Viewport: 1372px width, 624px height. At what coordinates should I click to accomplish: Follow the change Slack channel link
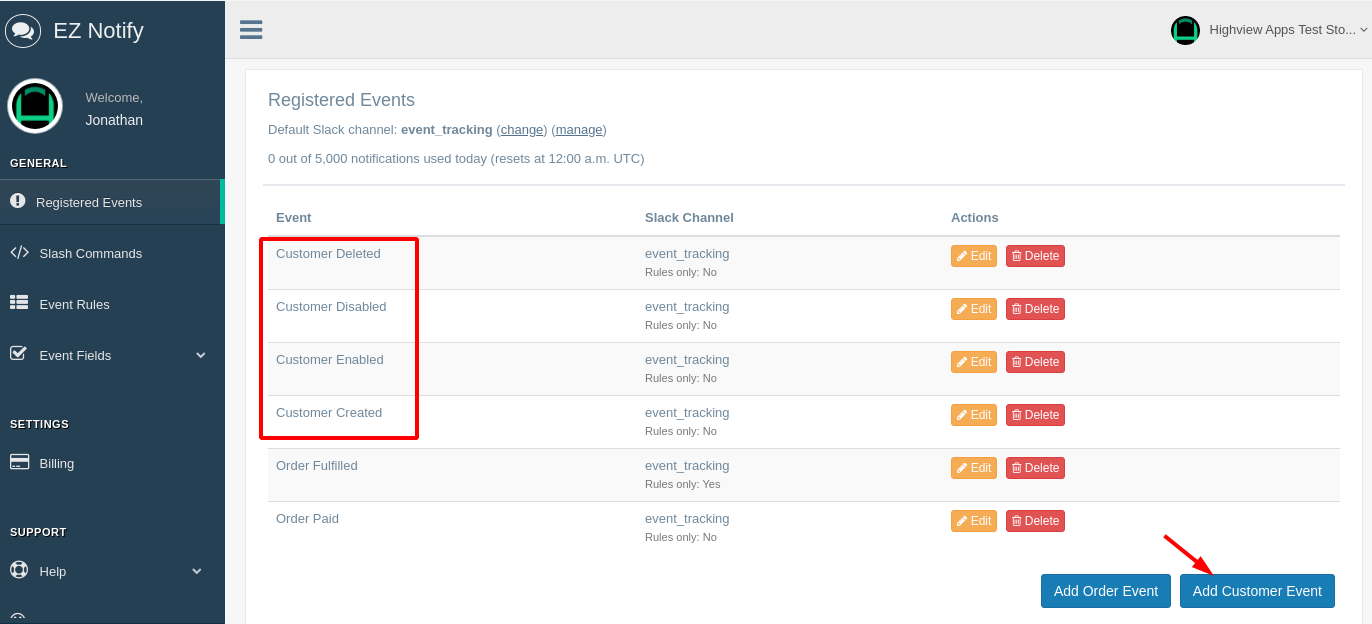coord(522,130)
